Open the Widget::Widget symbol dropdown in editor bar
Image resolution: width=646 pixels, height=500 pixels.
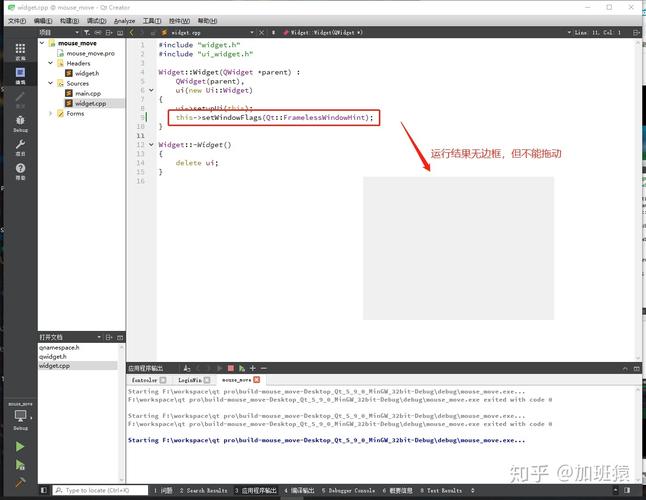(330, 32)
